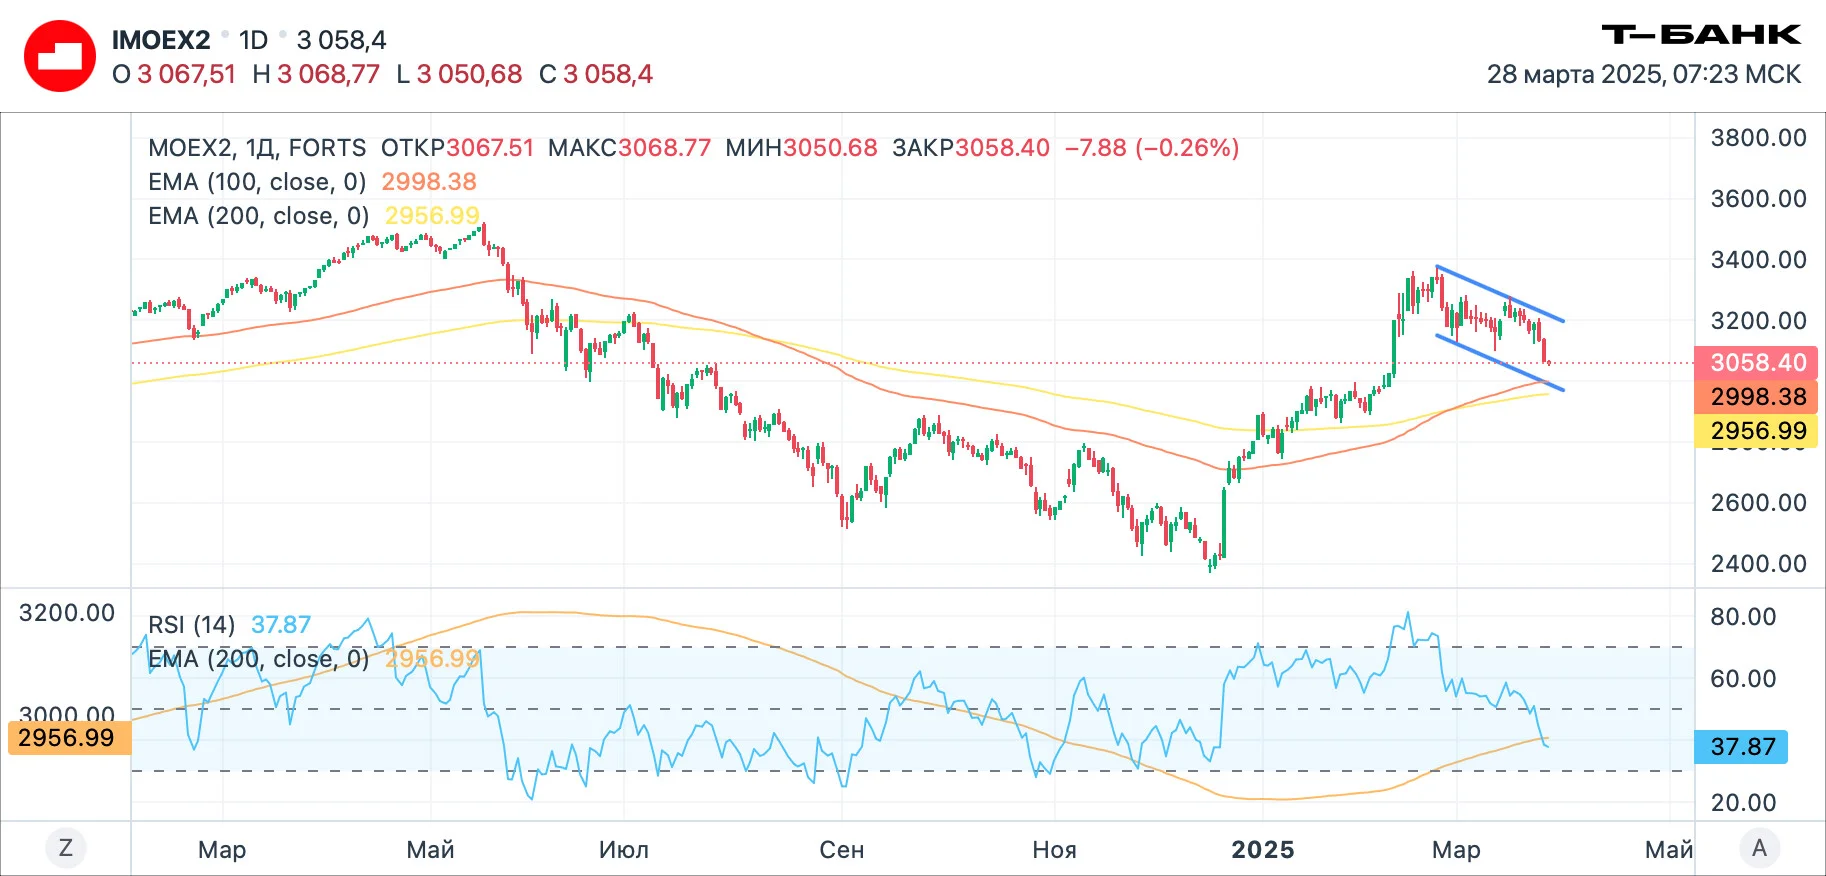Click the Июл month marker on time axis
Viewport: 1826px width, 876px height.
pos(624,849)
